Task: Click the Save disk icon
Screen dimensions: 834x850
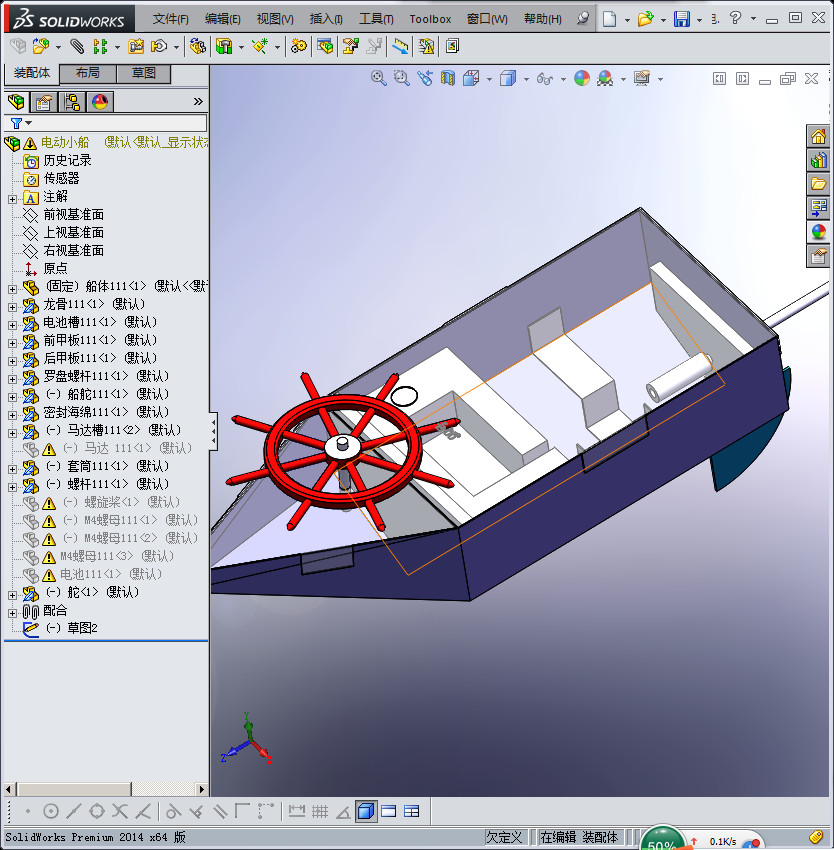Action: point(681,19)
